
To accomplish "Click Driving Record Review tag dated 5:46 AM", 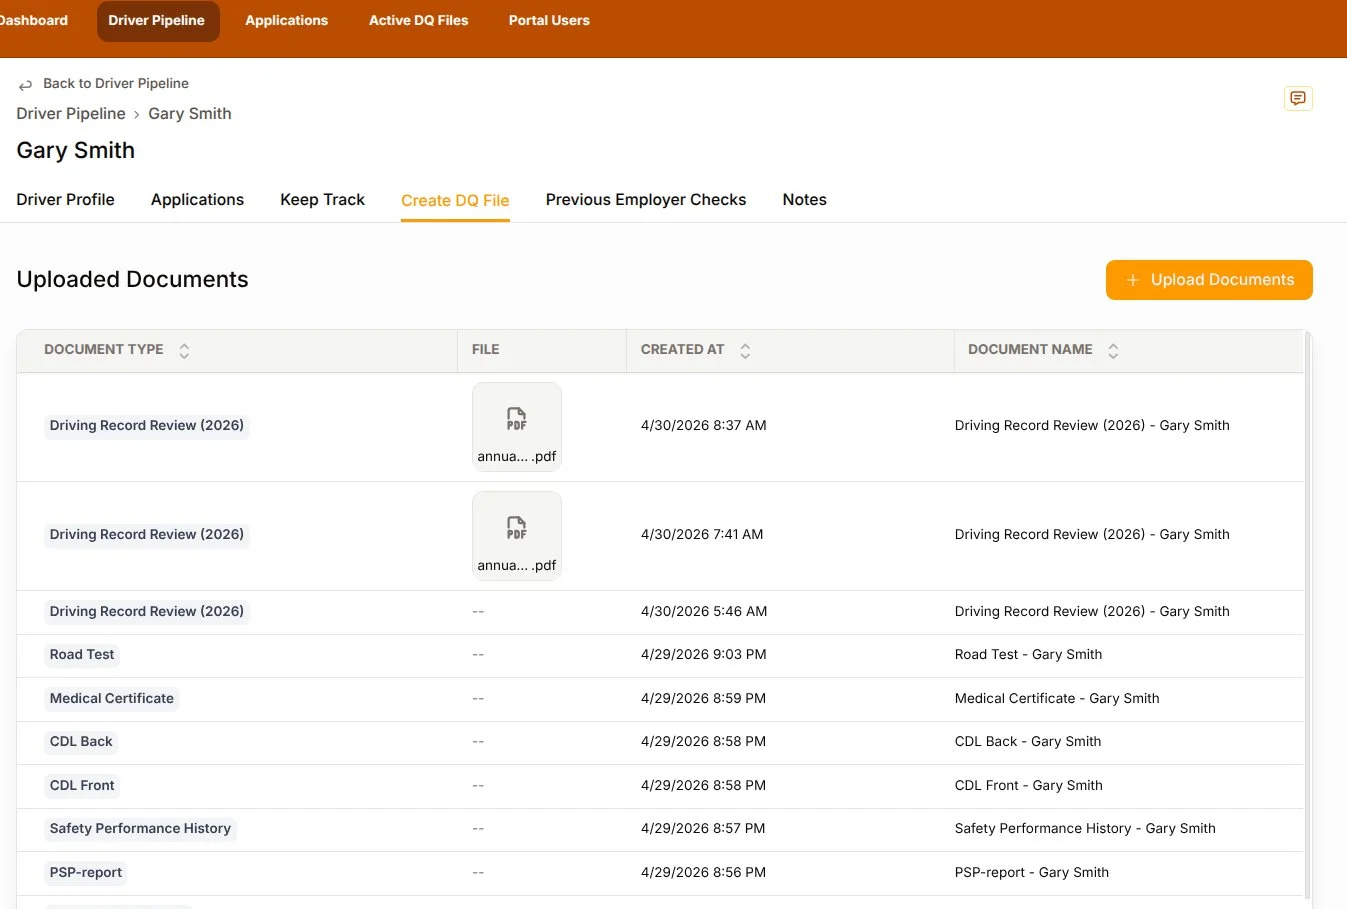I will point(147,612).
